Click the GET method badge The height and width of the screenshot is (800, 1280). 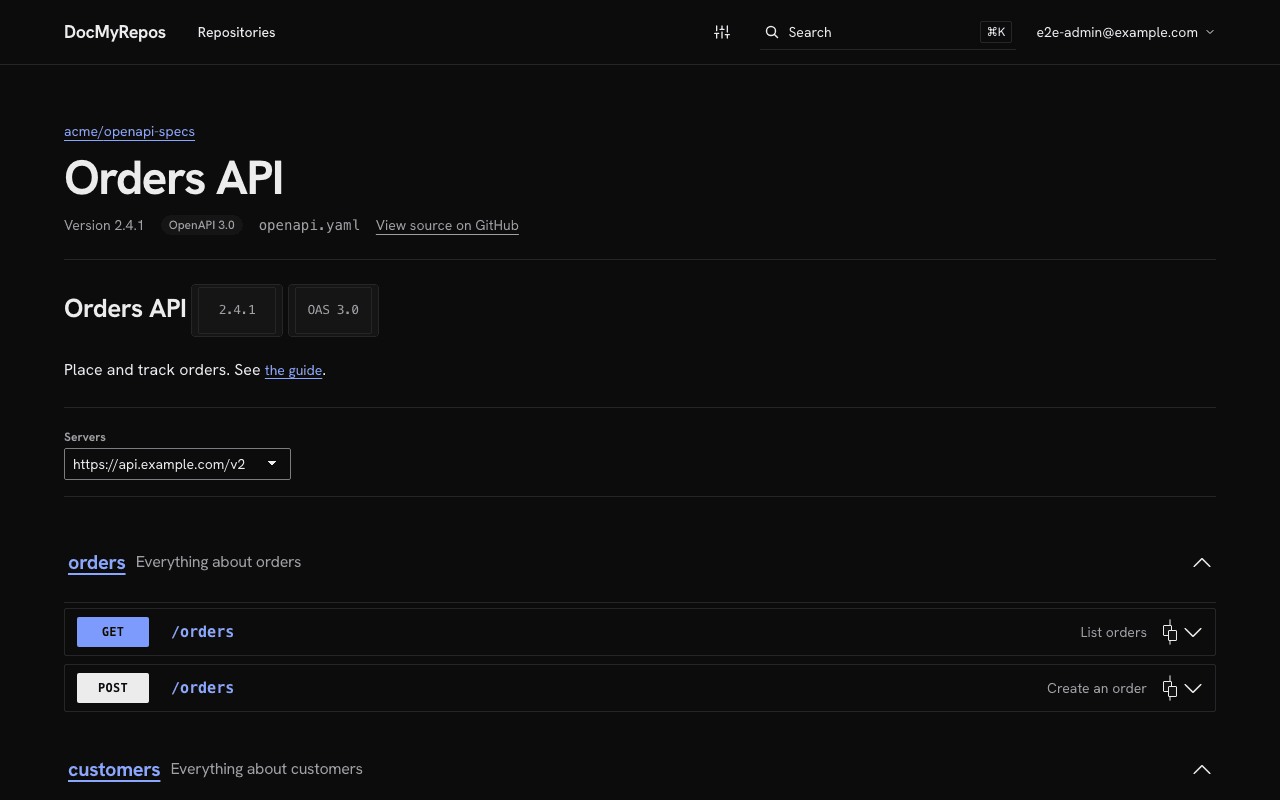[x=113, y=632]
